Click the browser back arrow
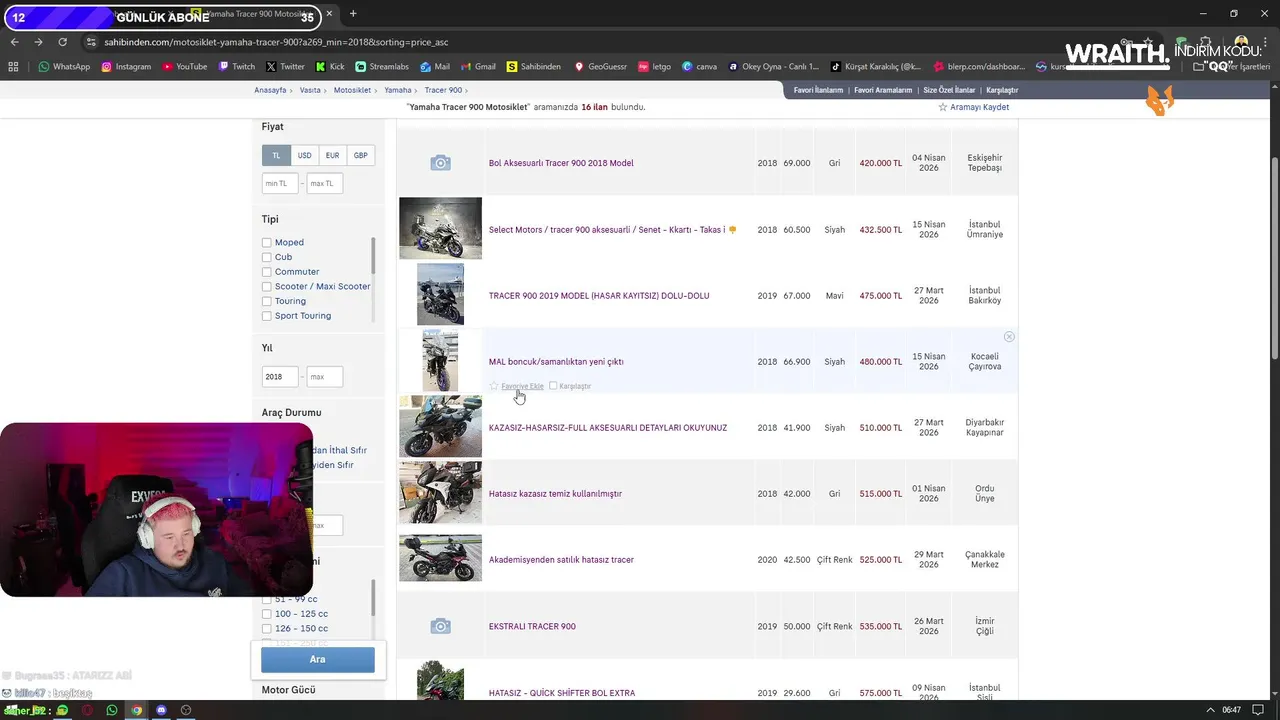This screenshot has height=720, width=1280. point(14,42)
